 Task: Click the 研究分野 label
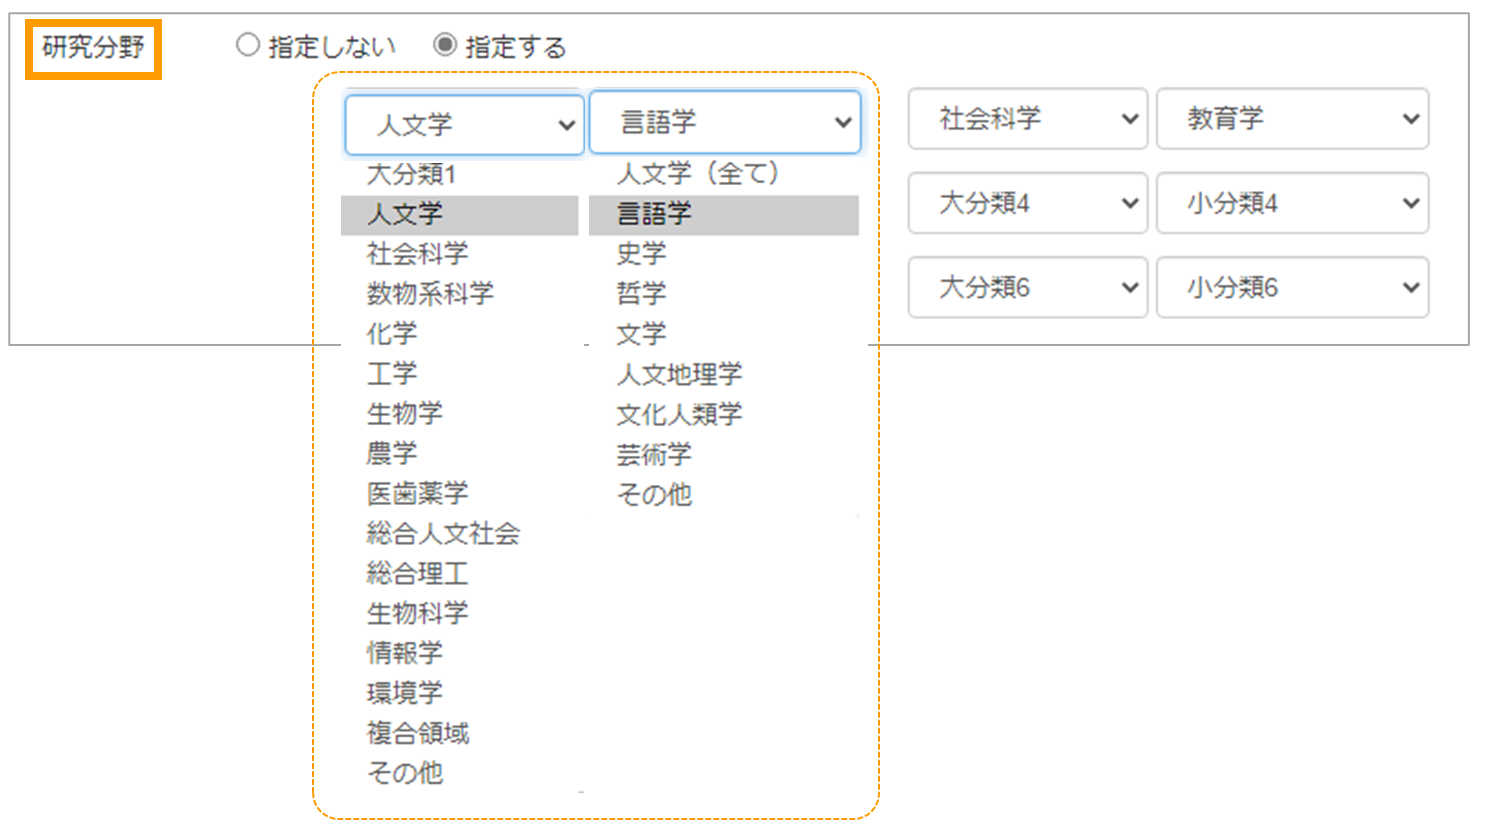(x=93, y=47)
